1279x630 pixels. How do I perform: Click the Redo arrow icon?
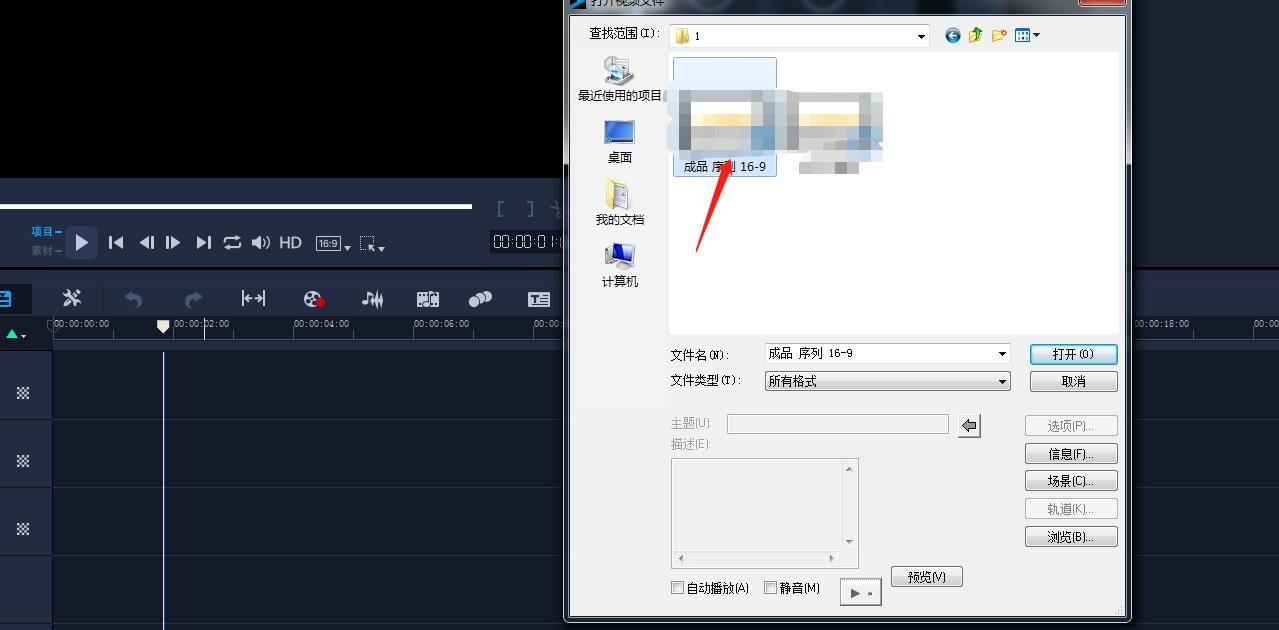[x=194, y=298]
